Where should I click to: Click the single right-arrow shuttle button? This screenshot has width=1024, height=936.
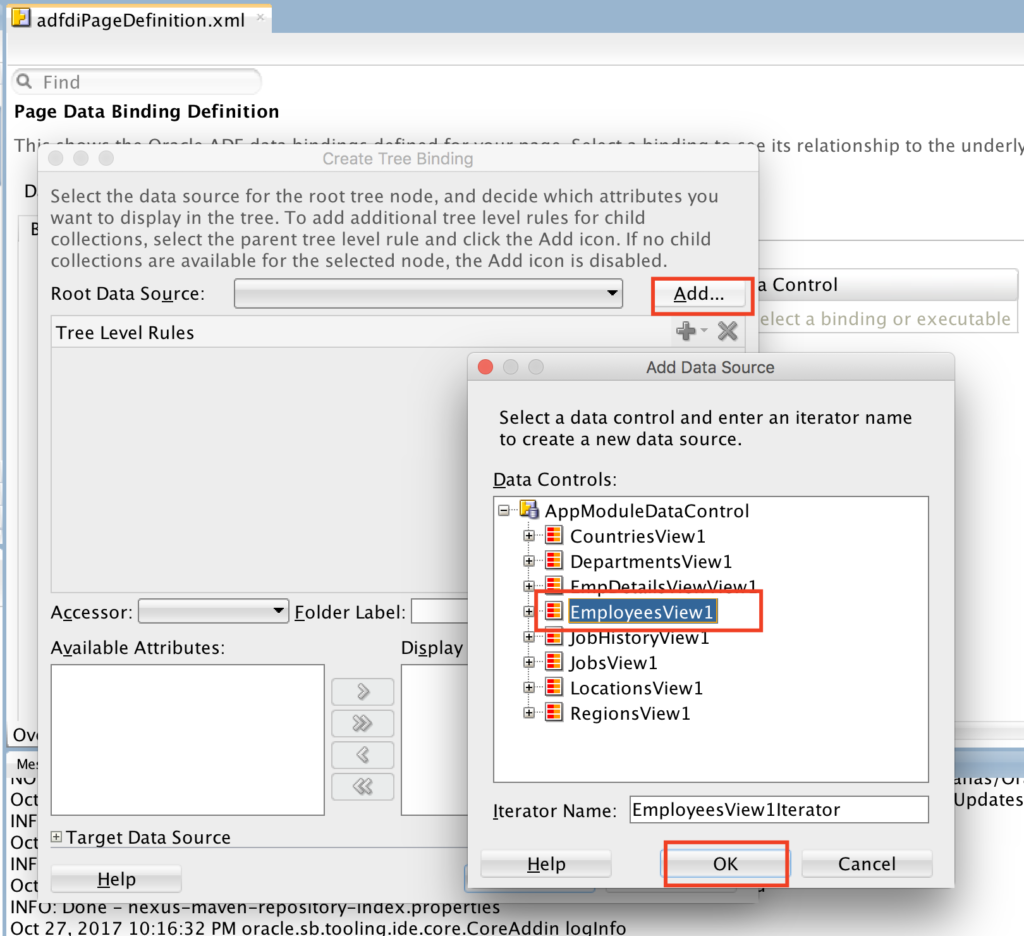tap(362, 691)
